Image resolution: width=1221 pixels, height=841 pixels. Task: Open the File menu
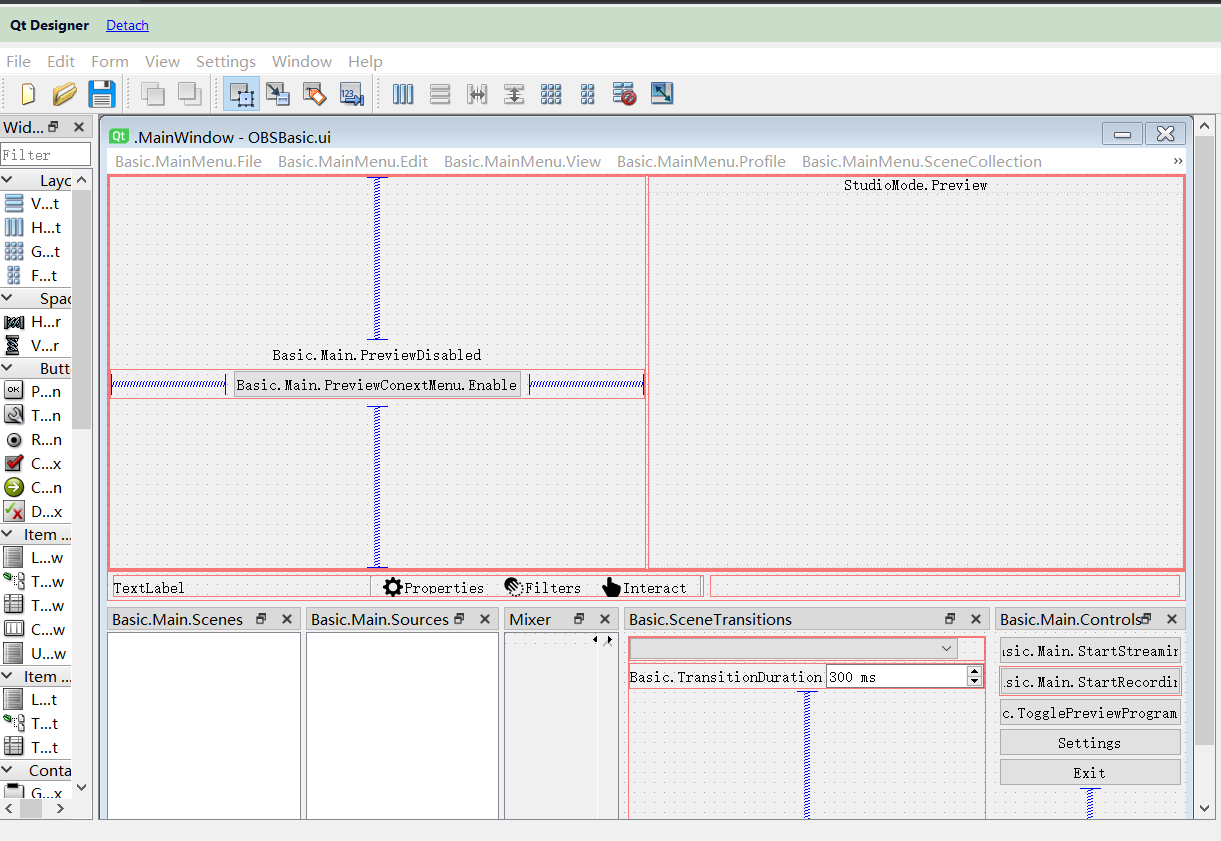coord(18,61)
